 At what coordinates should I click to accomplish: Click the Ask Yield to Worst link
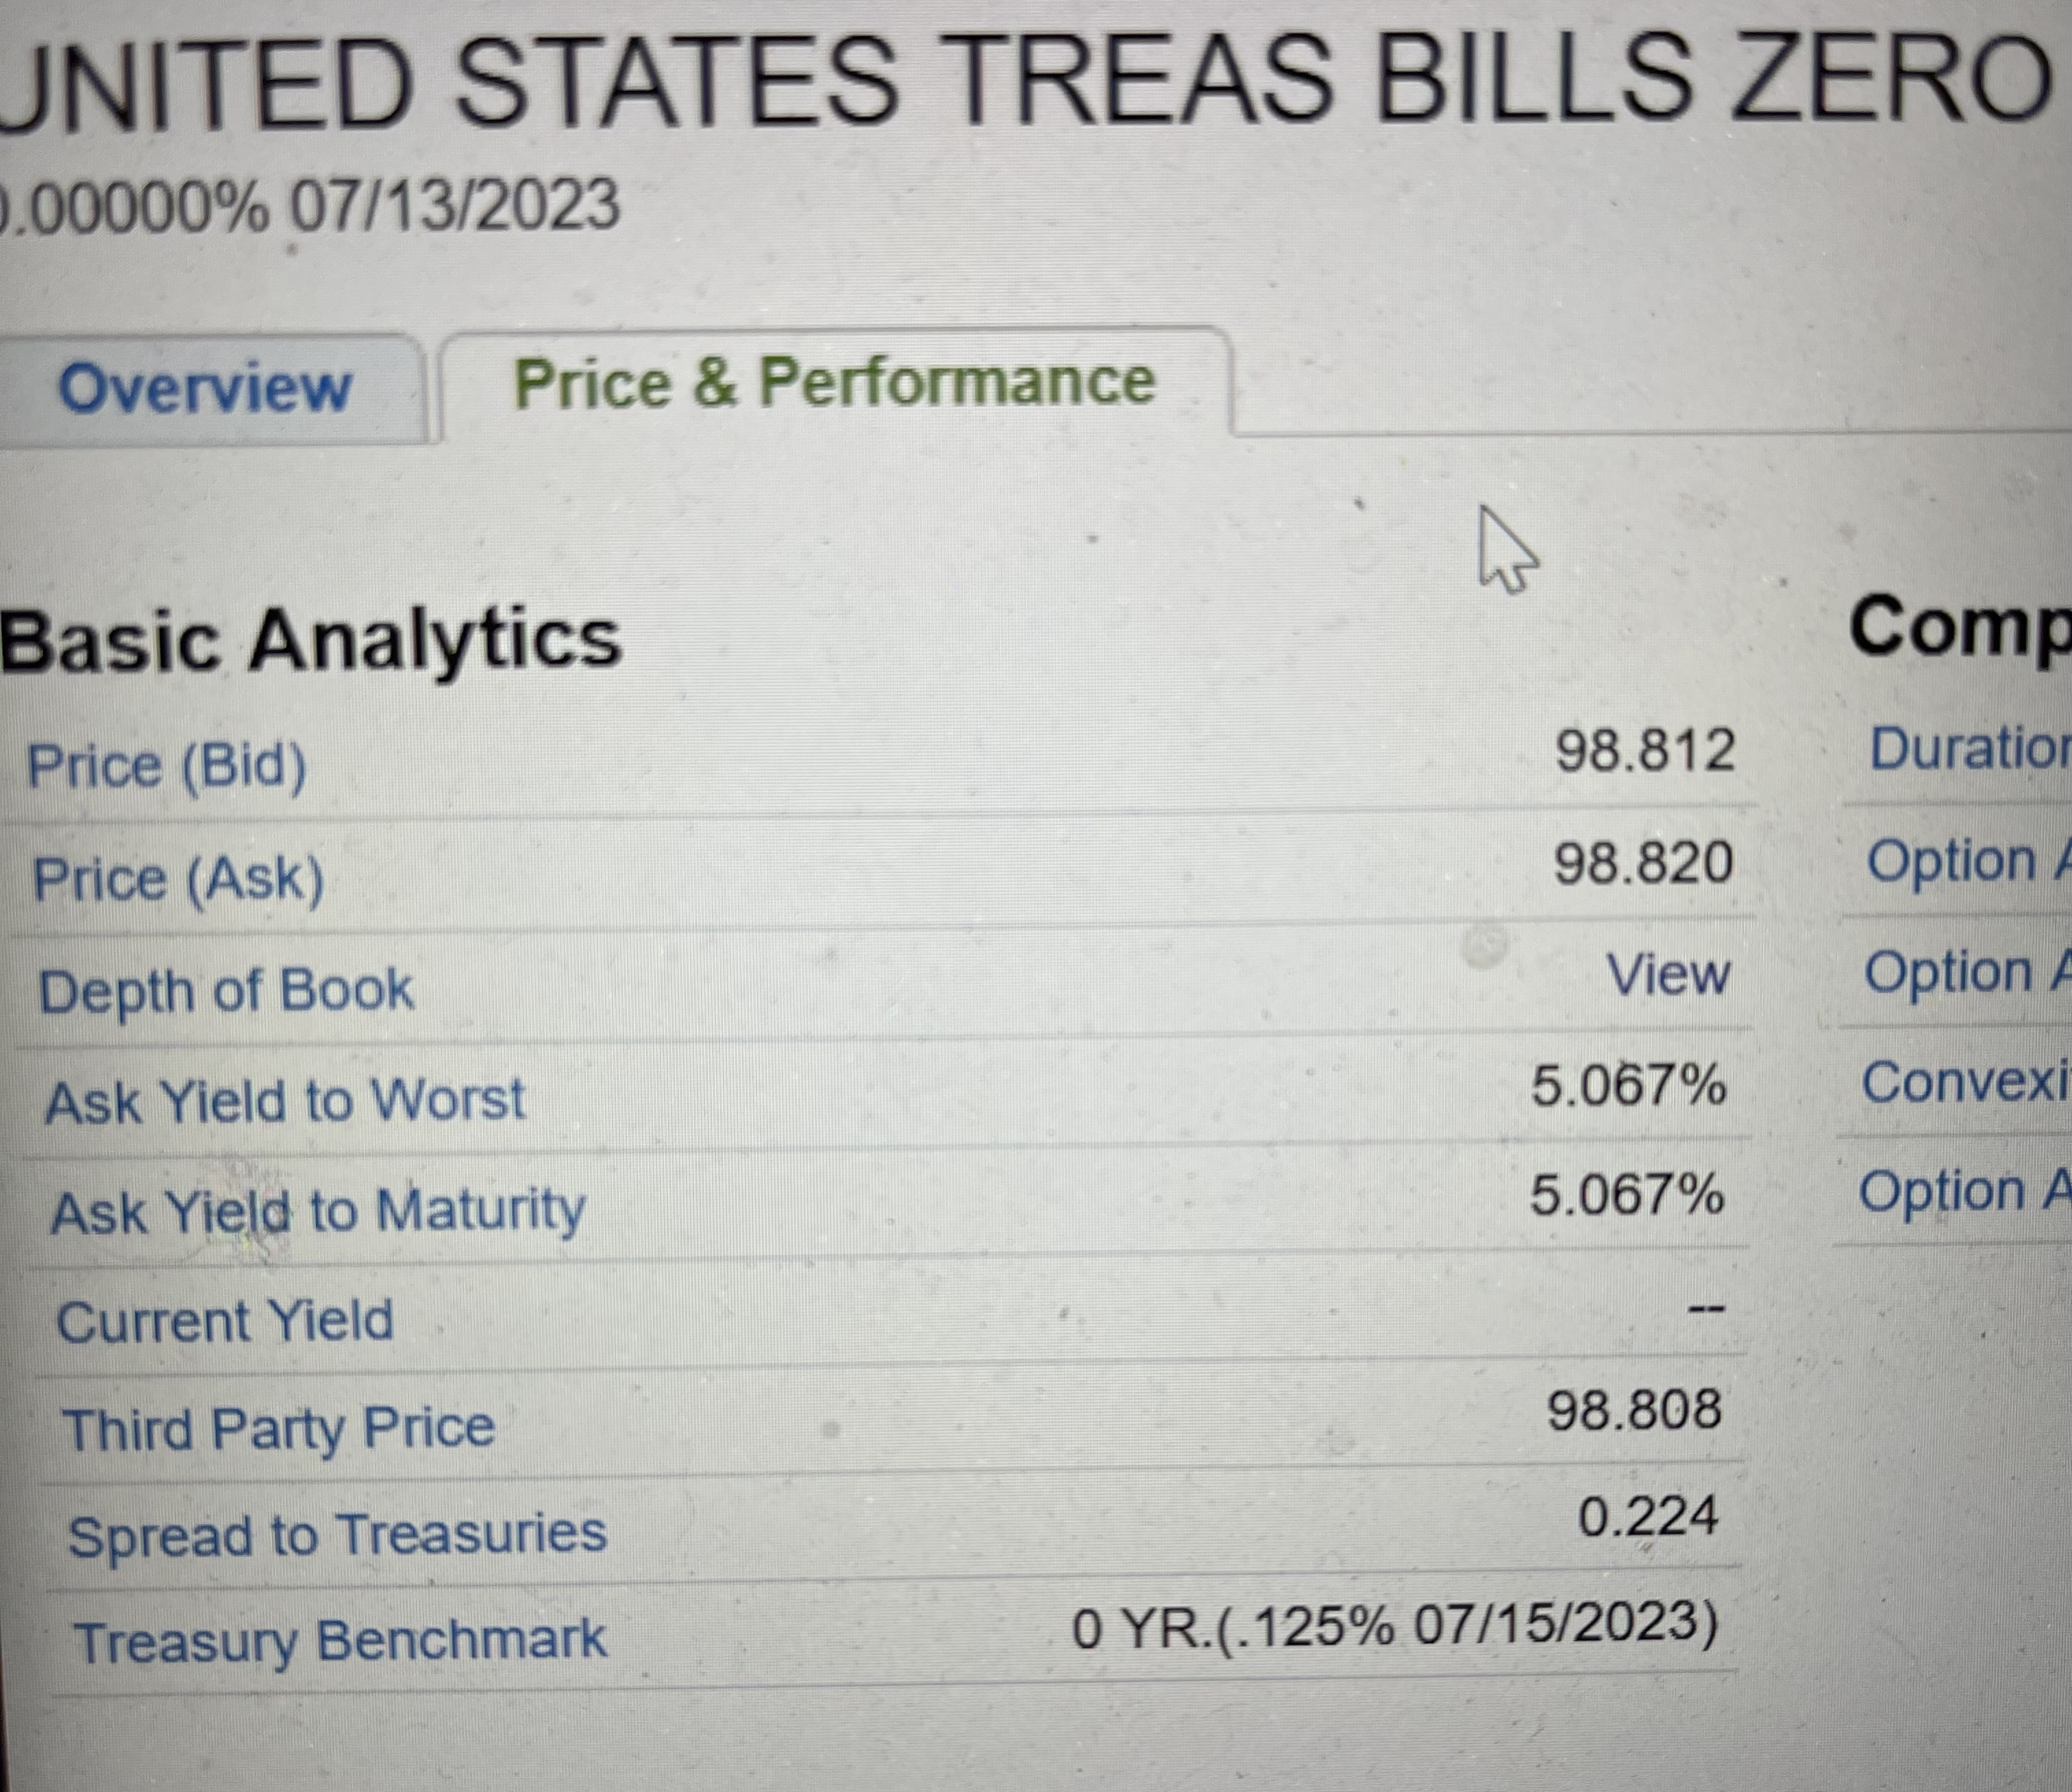[x=285, y=1102]
